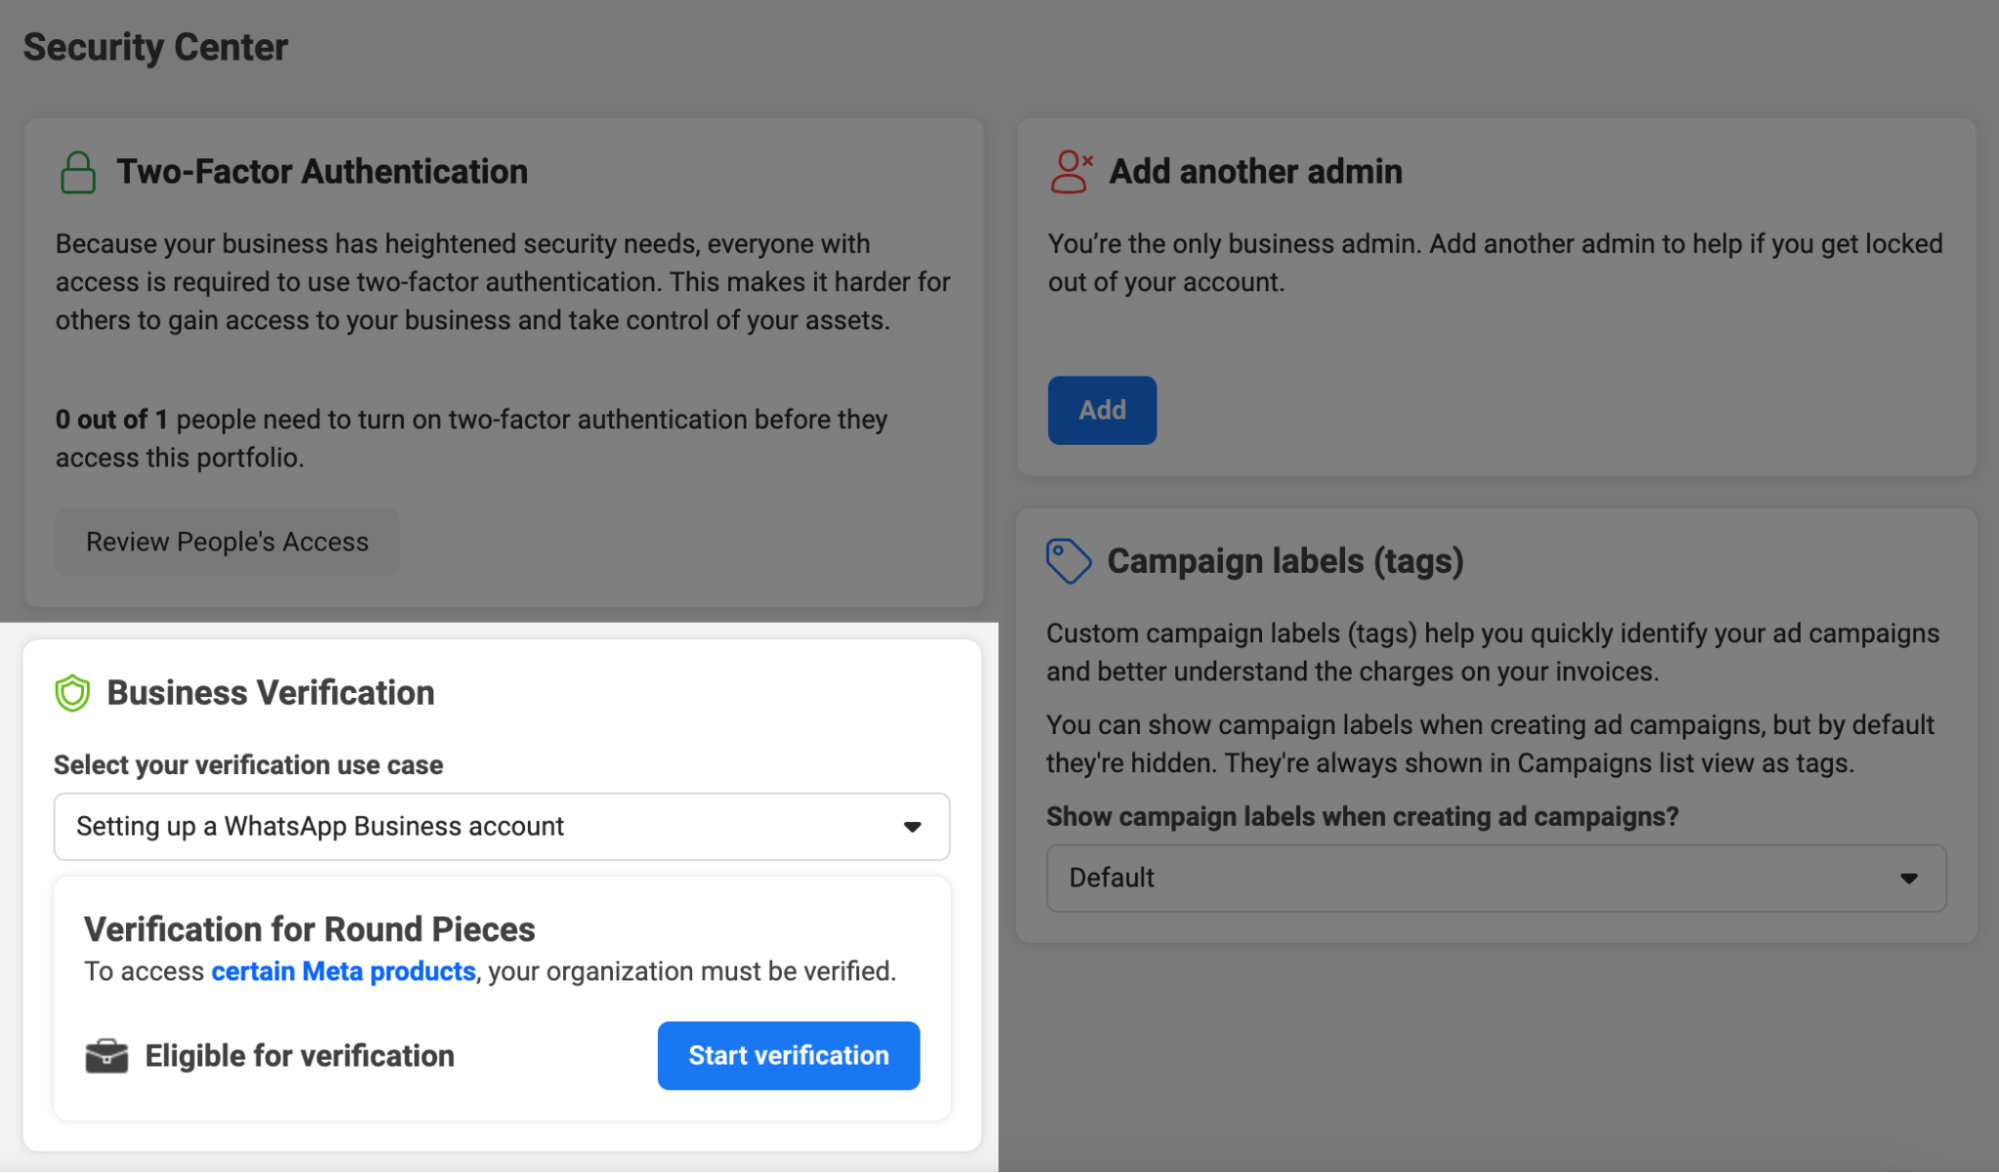The width and height of the screenshot is (1999, 1173).
Task: Click Verification for Round Pieces title
Action: (309, 929)
